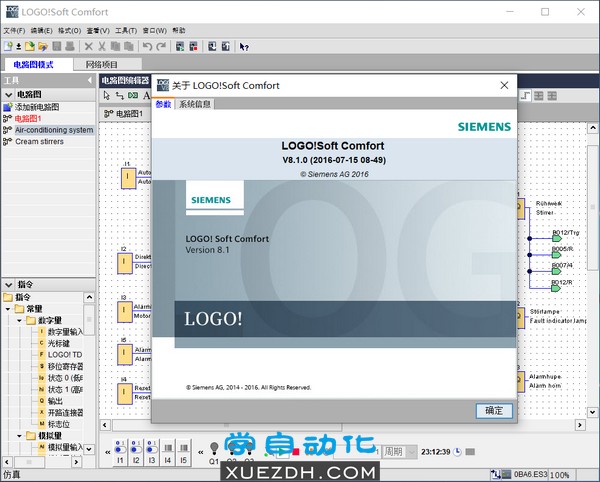Viewport: 600px width, 482px height.
Task: Select the arrow selection tool in editor
Action: (107, 95)
